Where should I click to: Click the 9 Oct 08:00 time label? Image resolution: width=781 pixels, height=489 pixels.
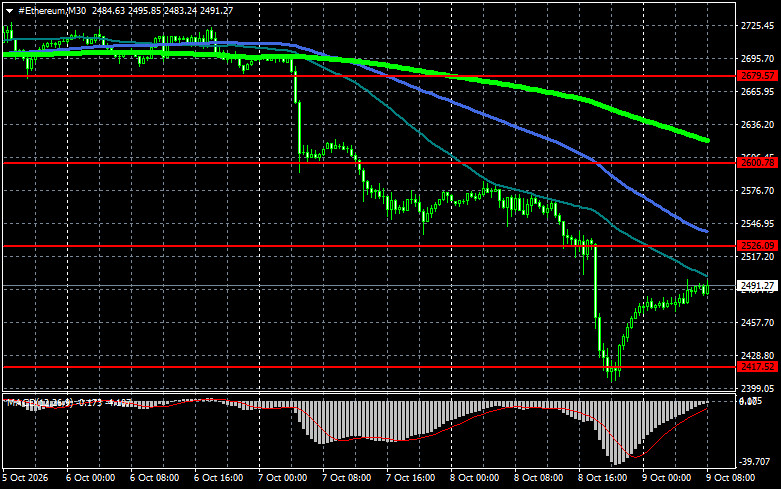(731, 478)
